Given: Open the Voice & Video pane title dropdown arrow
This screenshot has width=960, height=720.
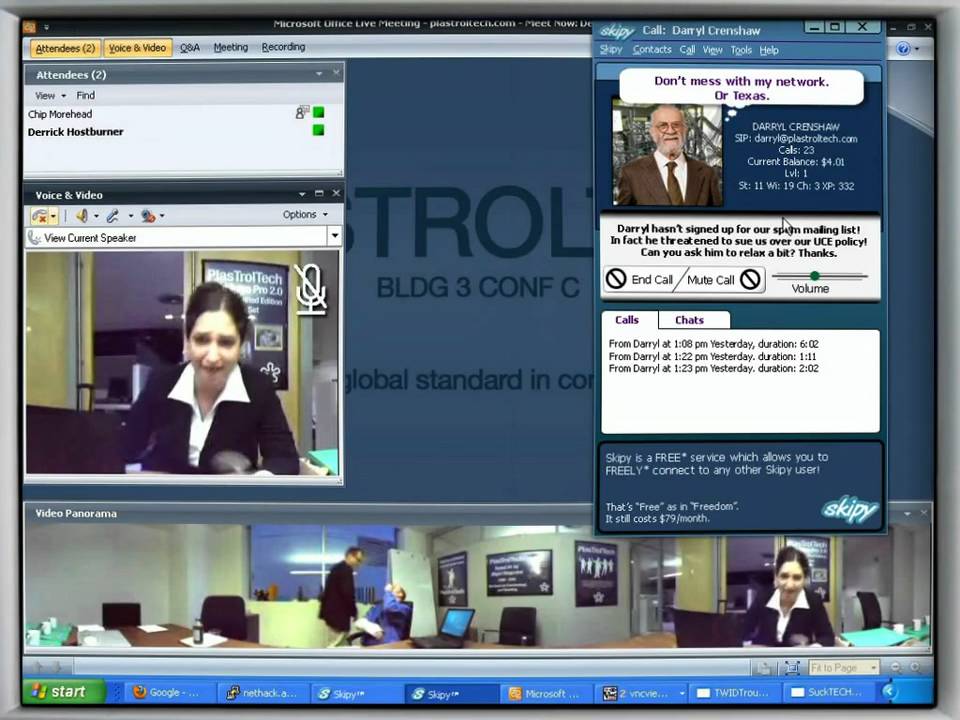Looking at the screenshot, I should point(302,194).
